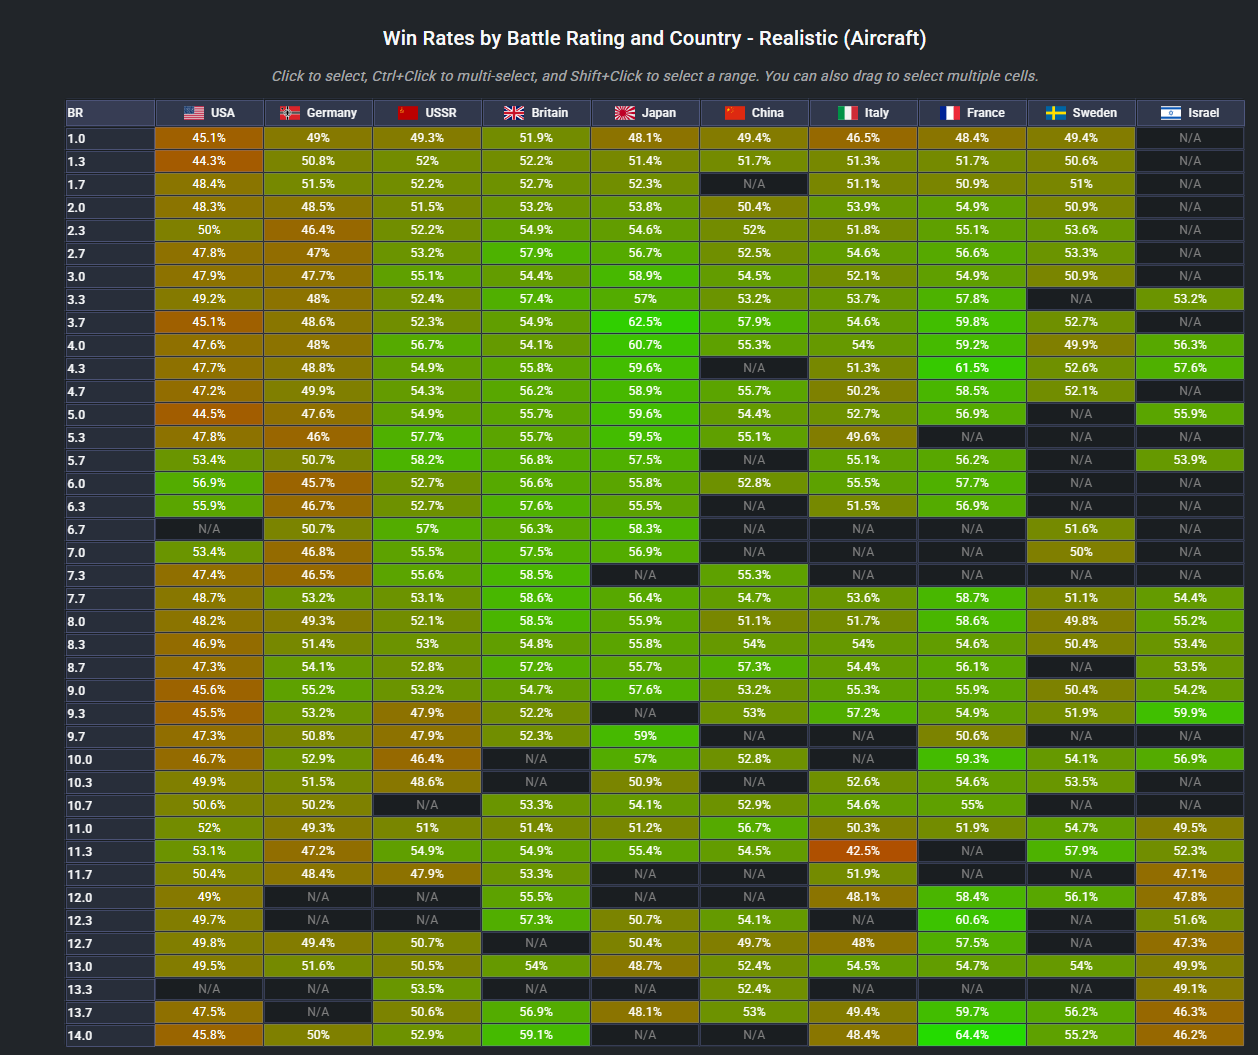1258x1055 pixels.
Task: Select the 9.3 battle rating row label
Action: [110, 713]
